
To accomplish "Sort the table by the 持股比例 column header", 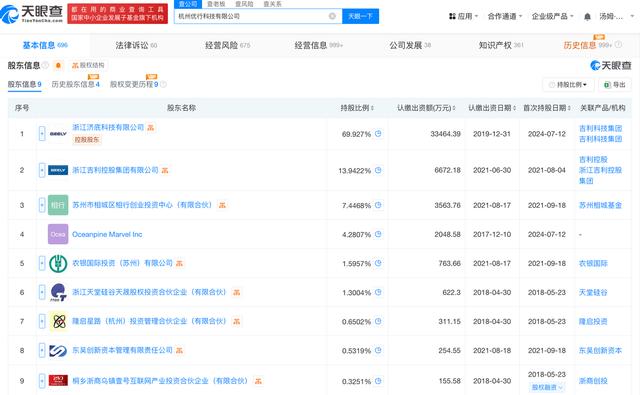I will pyautogui.click(x=357, y=108).
